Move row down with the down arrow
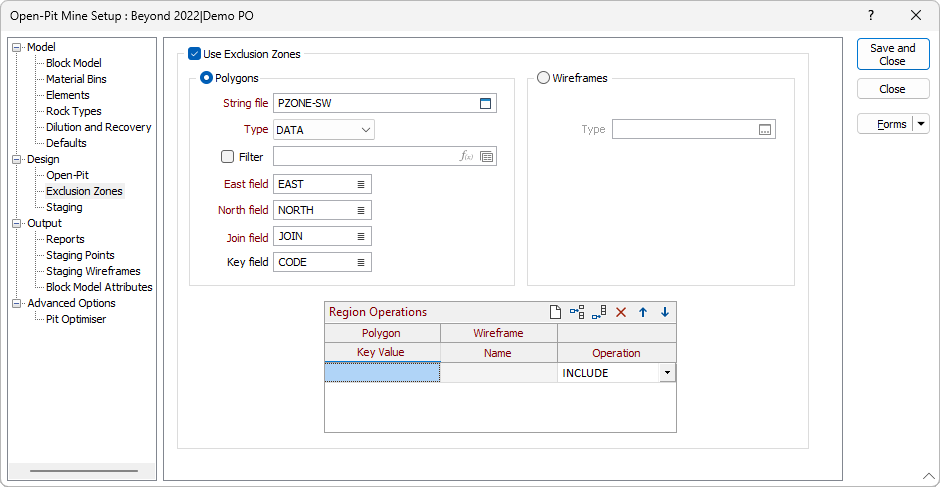This screenshot has width=940, height=487. [665, 312]
